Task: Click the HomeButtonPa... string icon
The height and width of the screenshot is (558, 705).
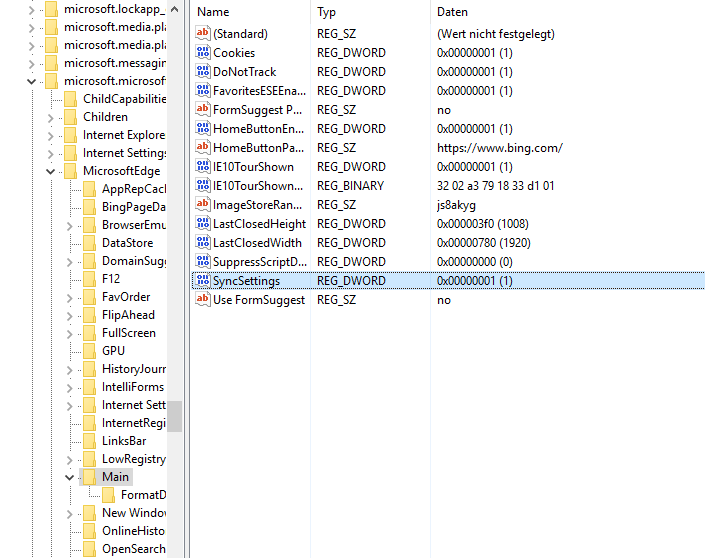Action: pyautogui.click(x=202, y=147)
